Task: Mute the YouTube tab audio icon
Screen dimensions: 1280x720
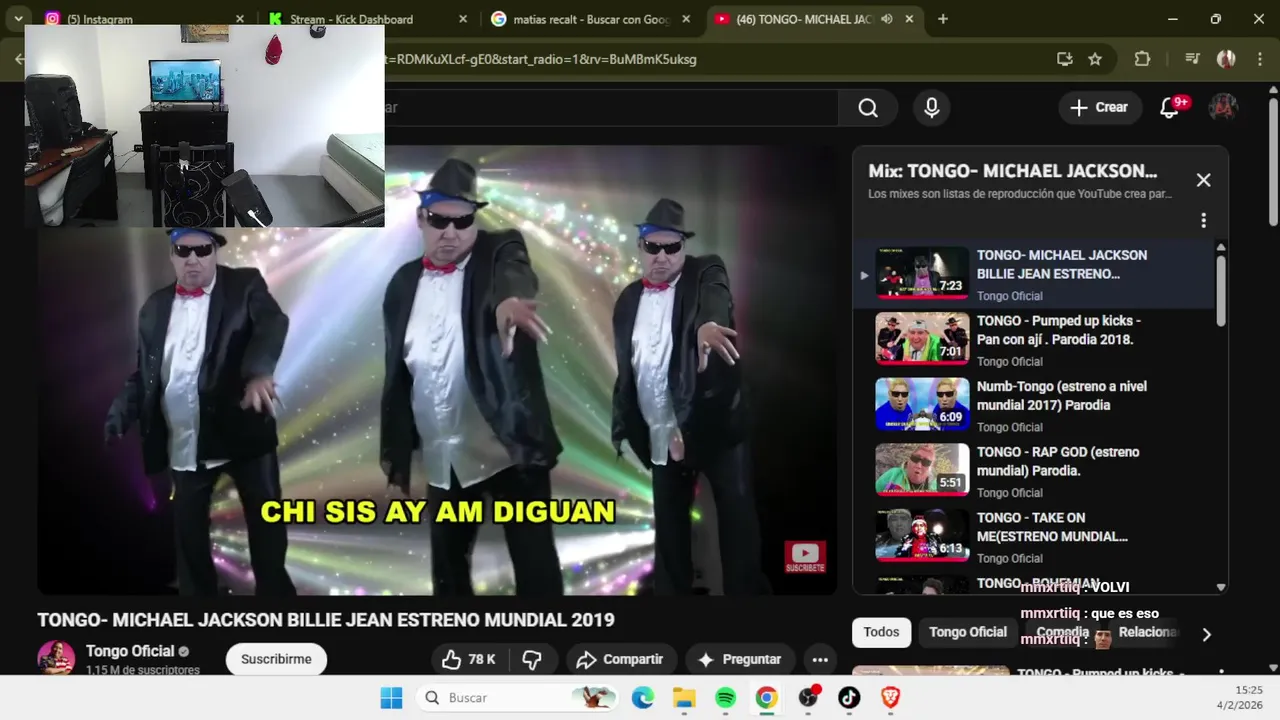Action: (886, 19)
